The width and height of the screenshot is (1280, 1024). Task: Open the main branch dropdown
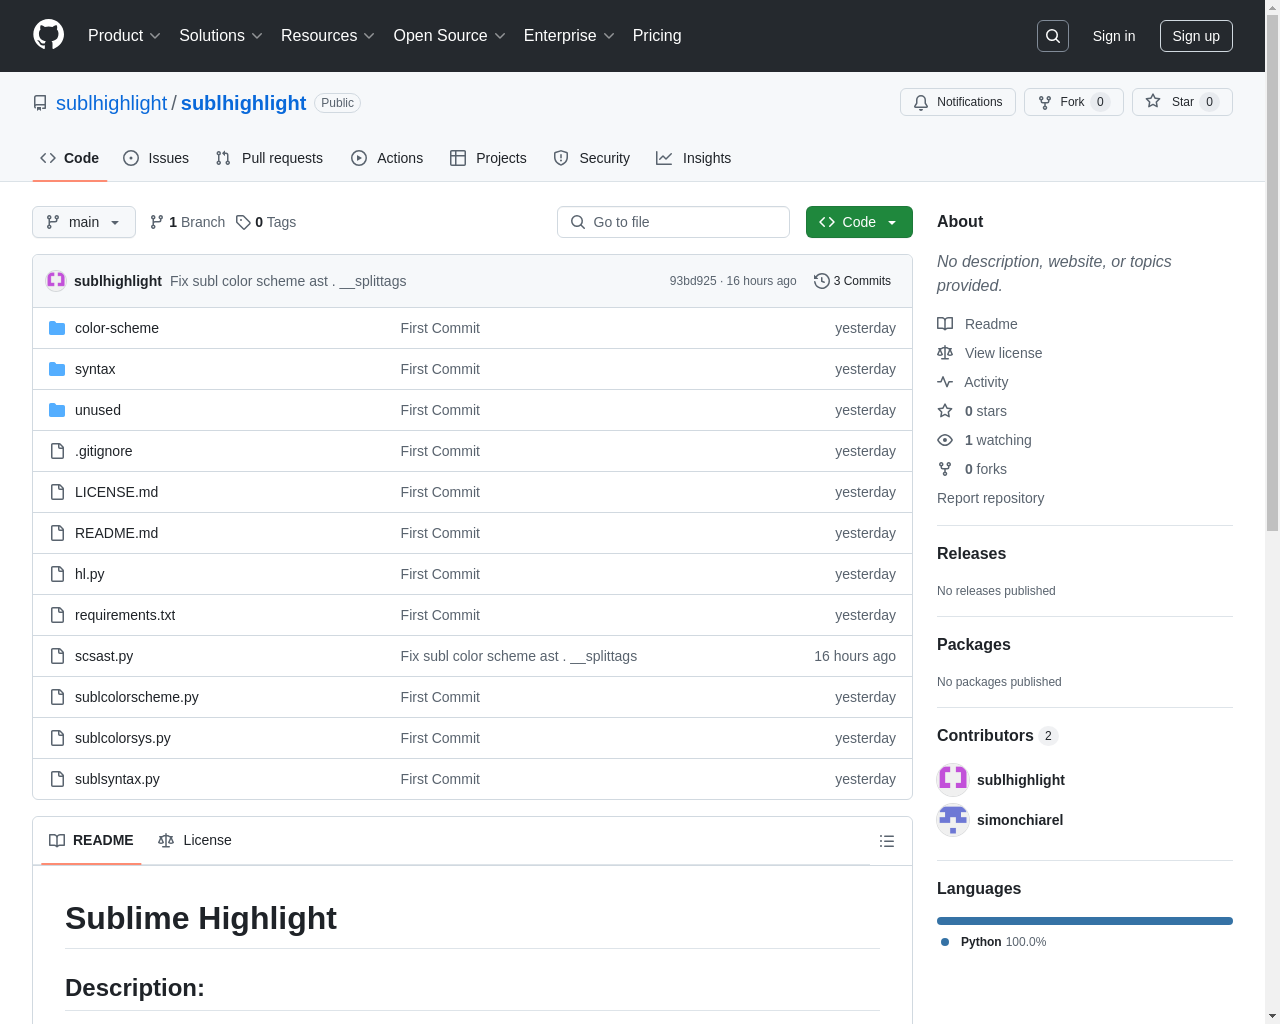pos(84,222)
